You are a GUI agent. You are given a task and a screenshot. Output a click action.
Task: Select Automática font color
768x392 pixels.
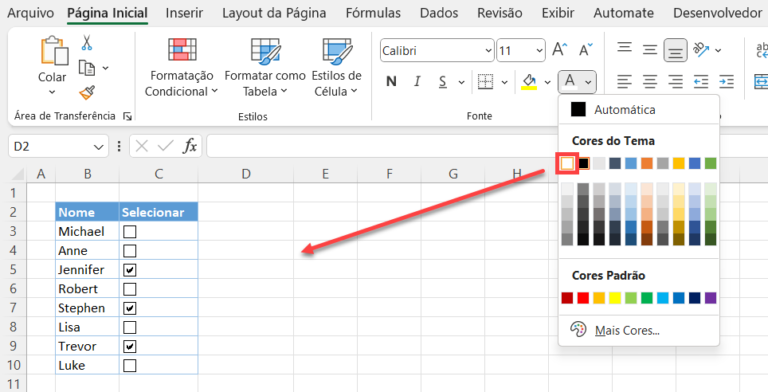pyautogui.click(x=624, y=110)
